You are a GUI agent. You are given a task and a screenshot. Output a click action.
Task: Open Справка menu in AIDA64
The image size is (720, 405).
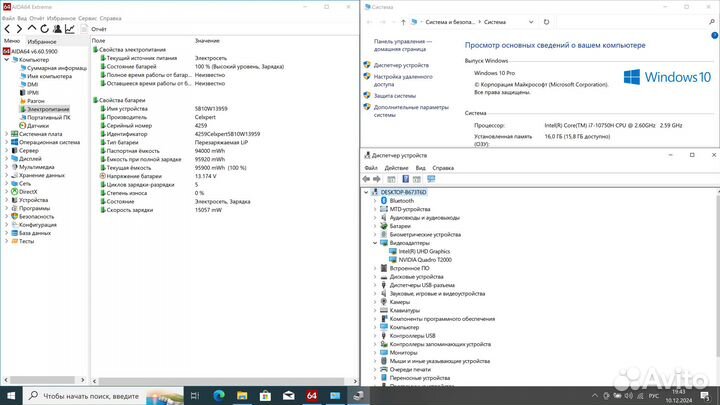(110, 18)
